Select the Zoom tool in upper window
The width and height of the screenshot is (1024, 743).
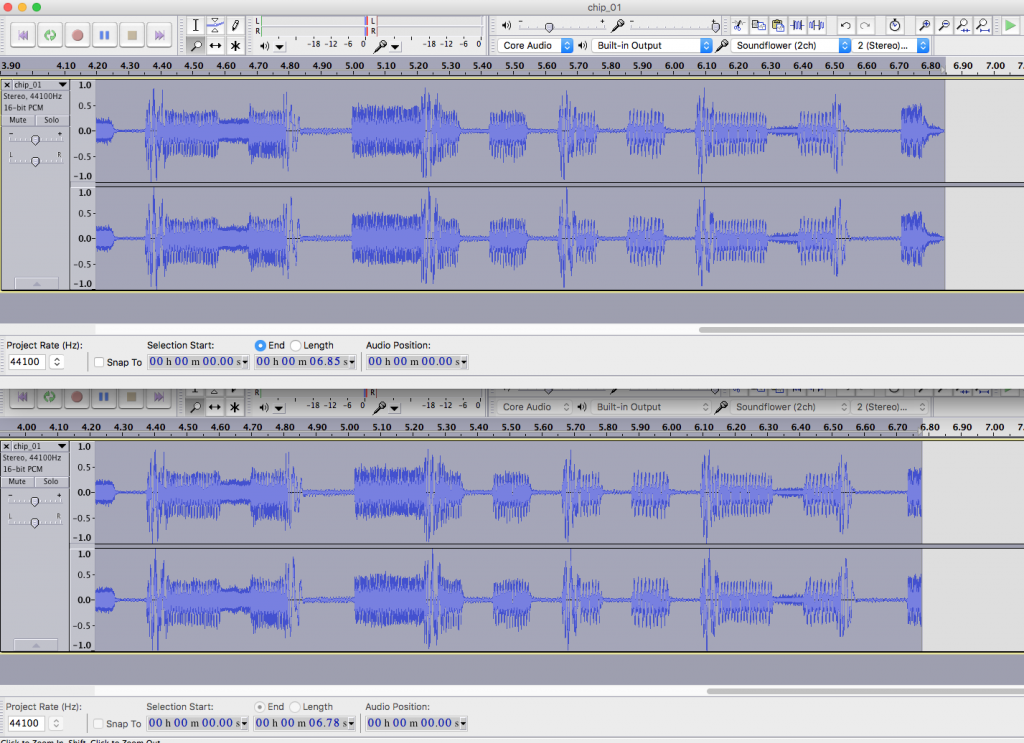tap(195, 46)
